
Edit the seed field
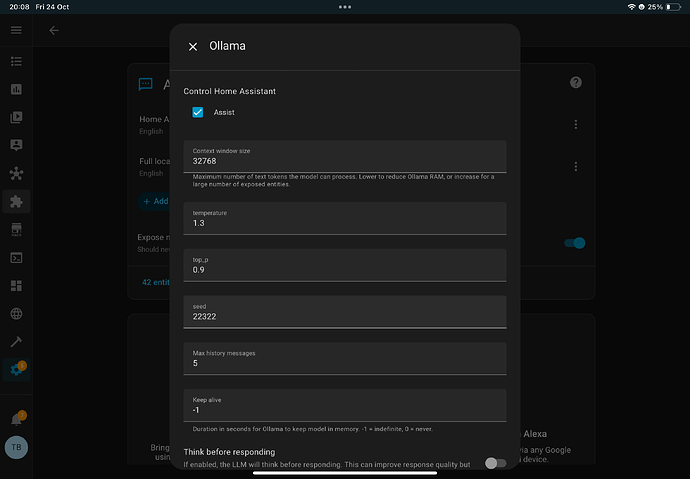[x=345, y=312]
